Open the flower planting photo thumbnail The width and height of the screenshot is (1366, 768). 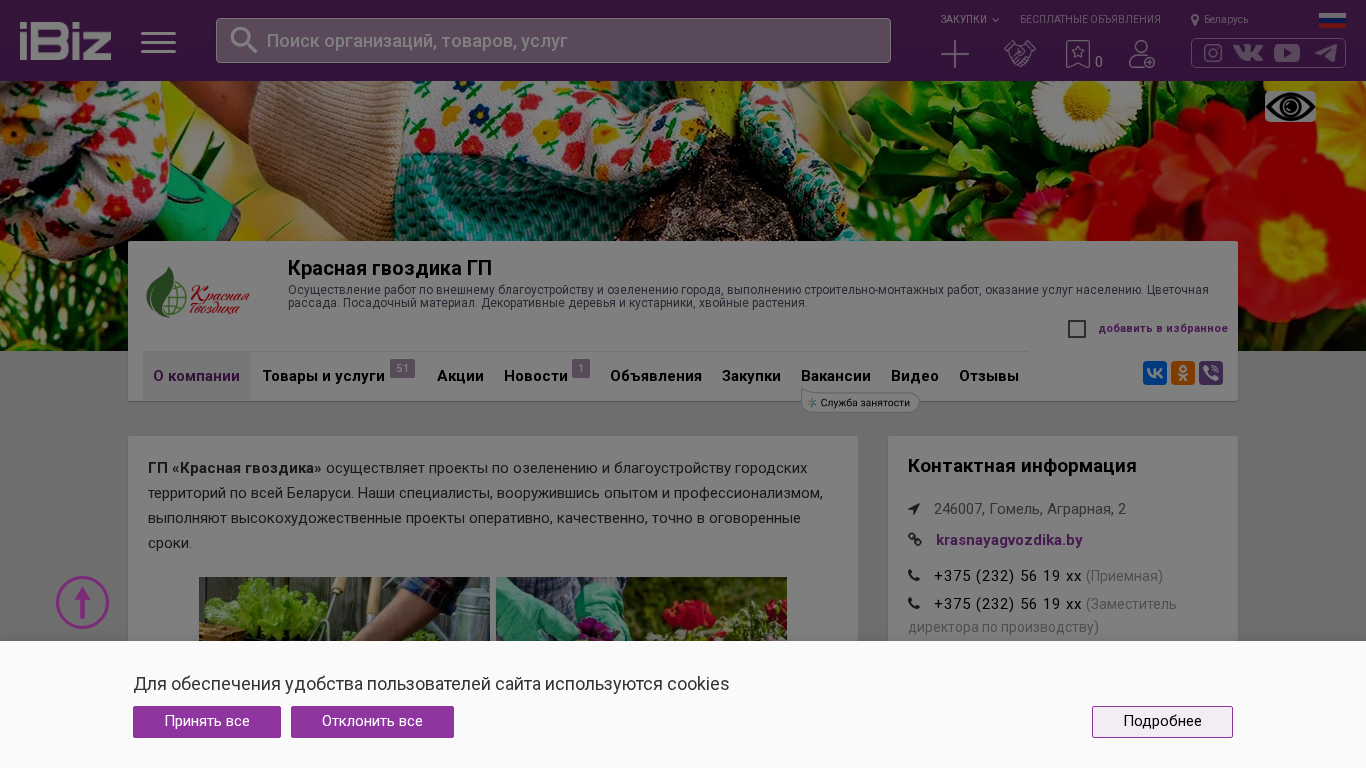point(641,609)
